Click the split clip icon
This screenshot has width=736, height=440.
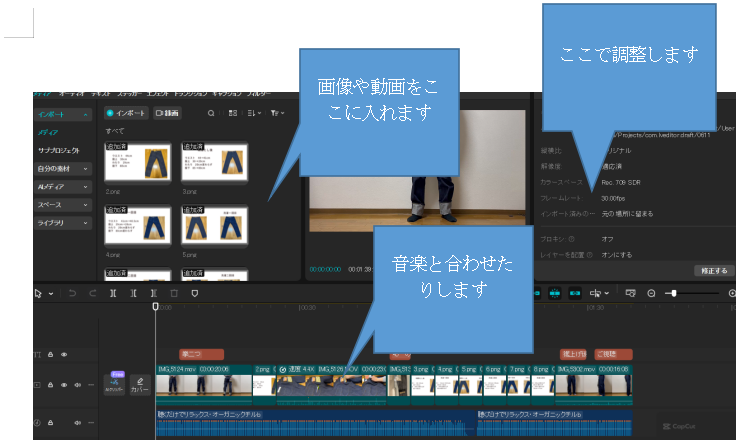[x=113, y=293]
